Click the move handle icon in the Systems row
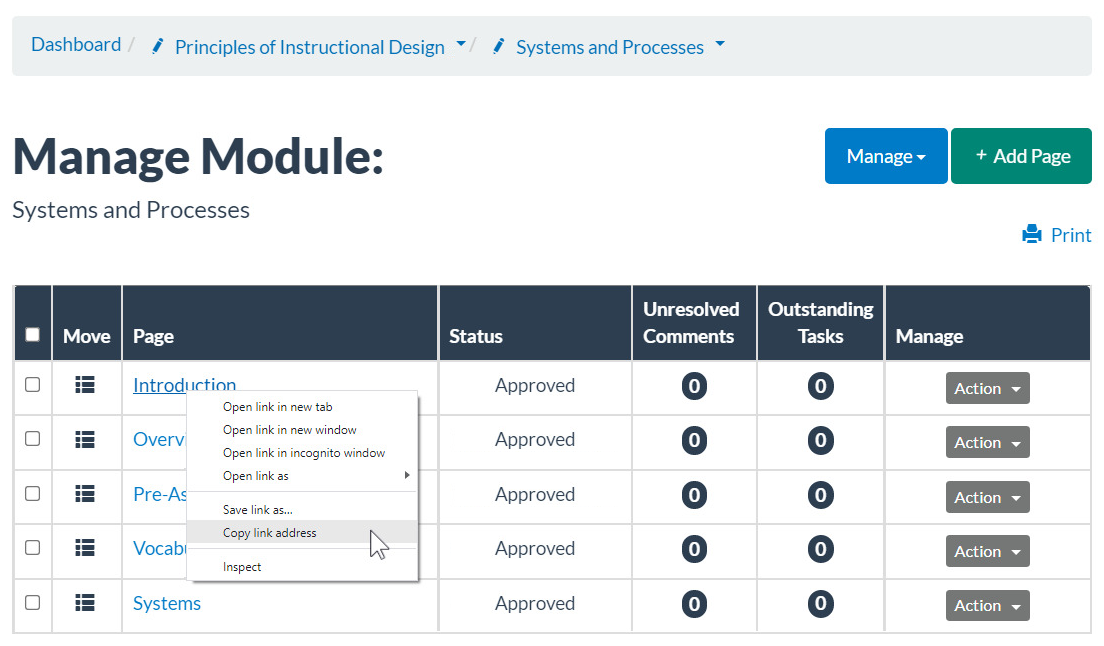The width and height of the screenshot is (1104, 646). (85, 603)
